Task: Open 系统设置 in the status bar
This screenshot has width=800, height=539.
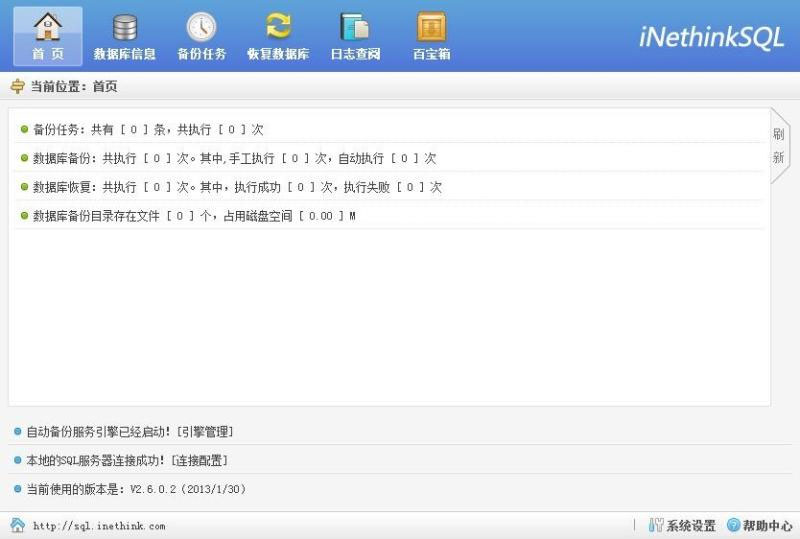Action: 682,525
